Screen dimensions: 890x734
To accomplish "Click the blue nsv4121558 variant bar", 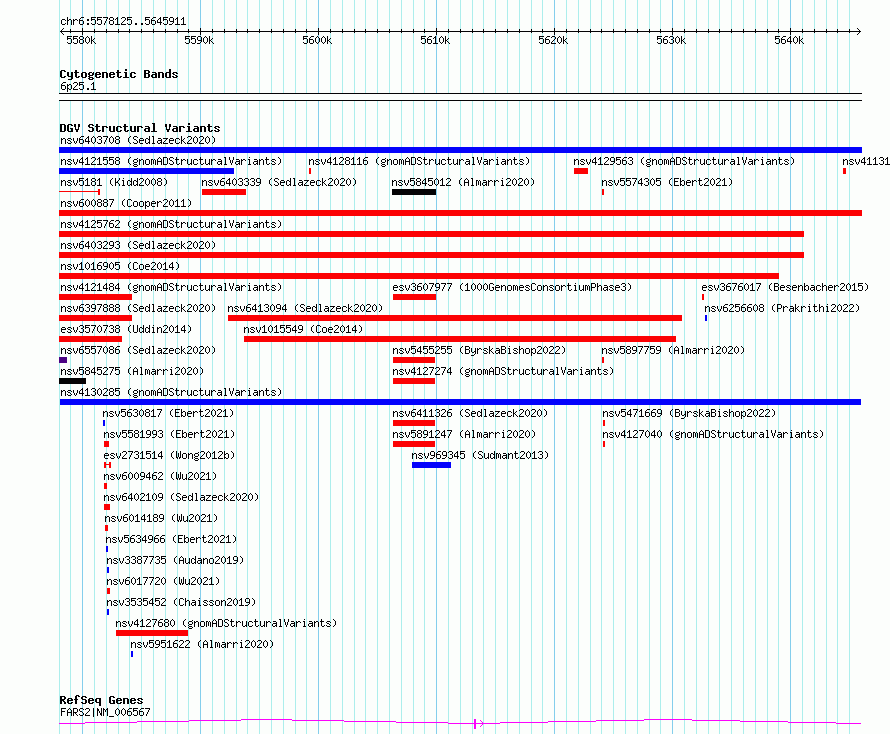I will tap(146, 171).
